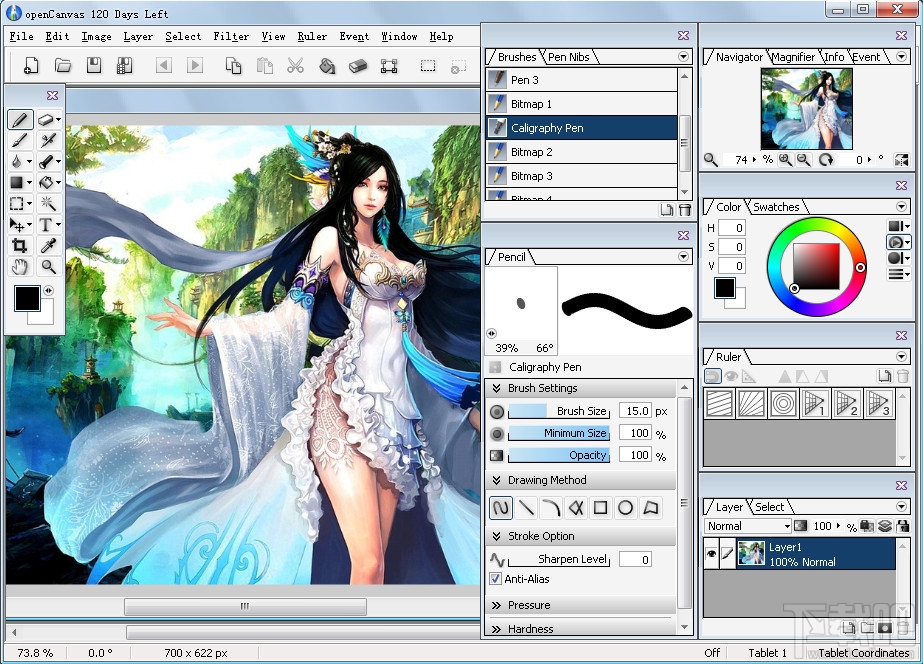This screenshot has height=664, width=923.
Task: Pick the Hand pan tool
Action: pyautogui.click(x=19, y=267)
